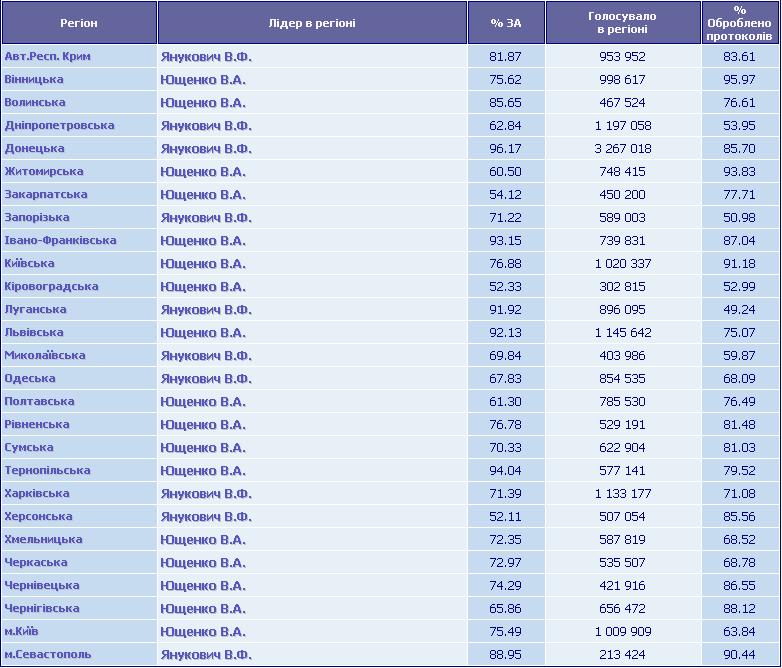Click Янукович В.Ф. in the Одеська row
Screen dimensions: 782x668
tap(206, 379)
